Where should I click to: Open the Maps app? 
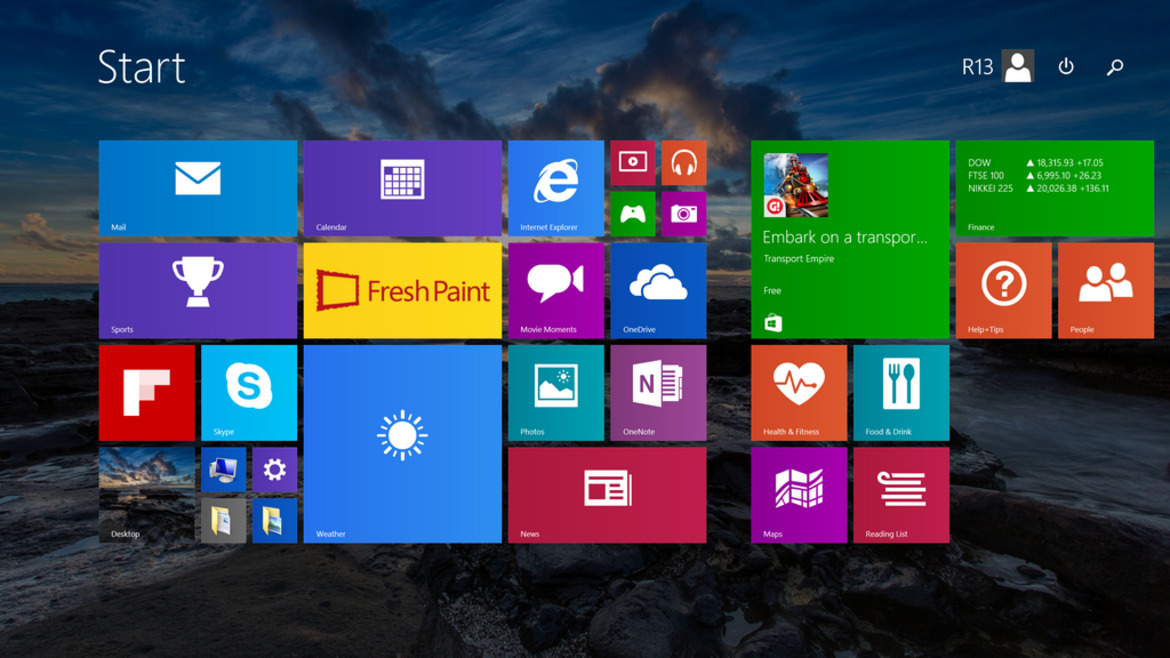[x=798, y=494]
